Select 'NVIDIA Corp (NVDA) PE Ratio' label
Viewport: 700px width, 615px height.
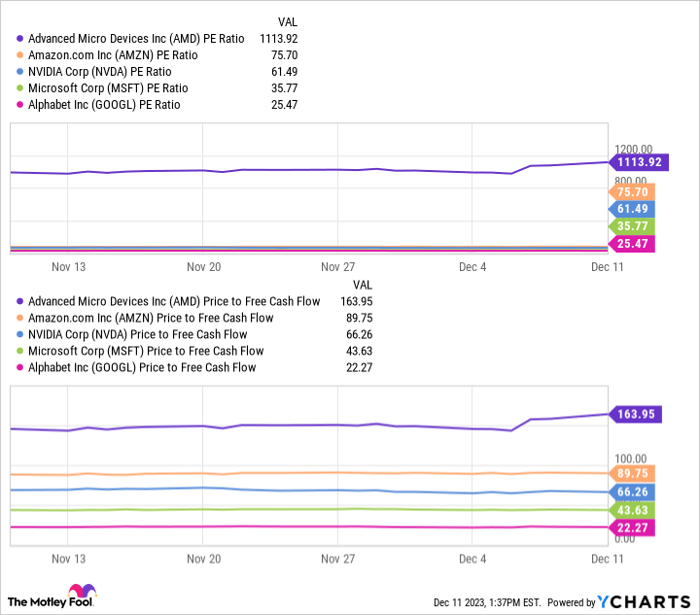click(x=100, y=72)
